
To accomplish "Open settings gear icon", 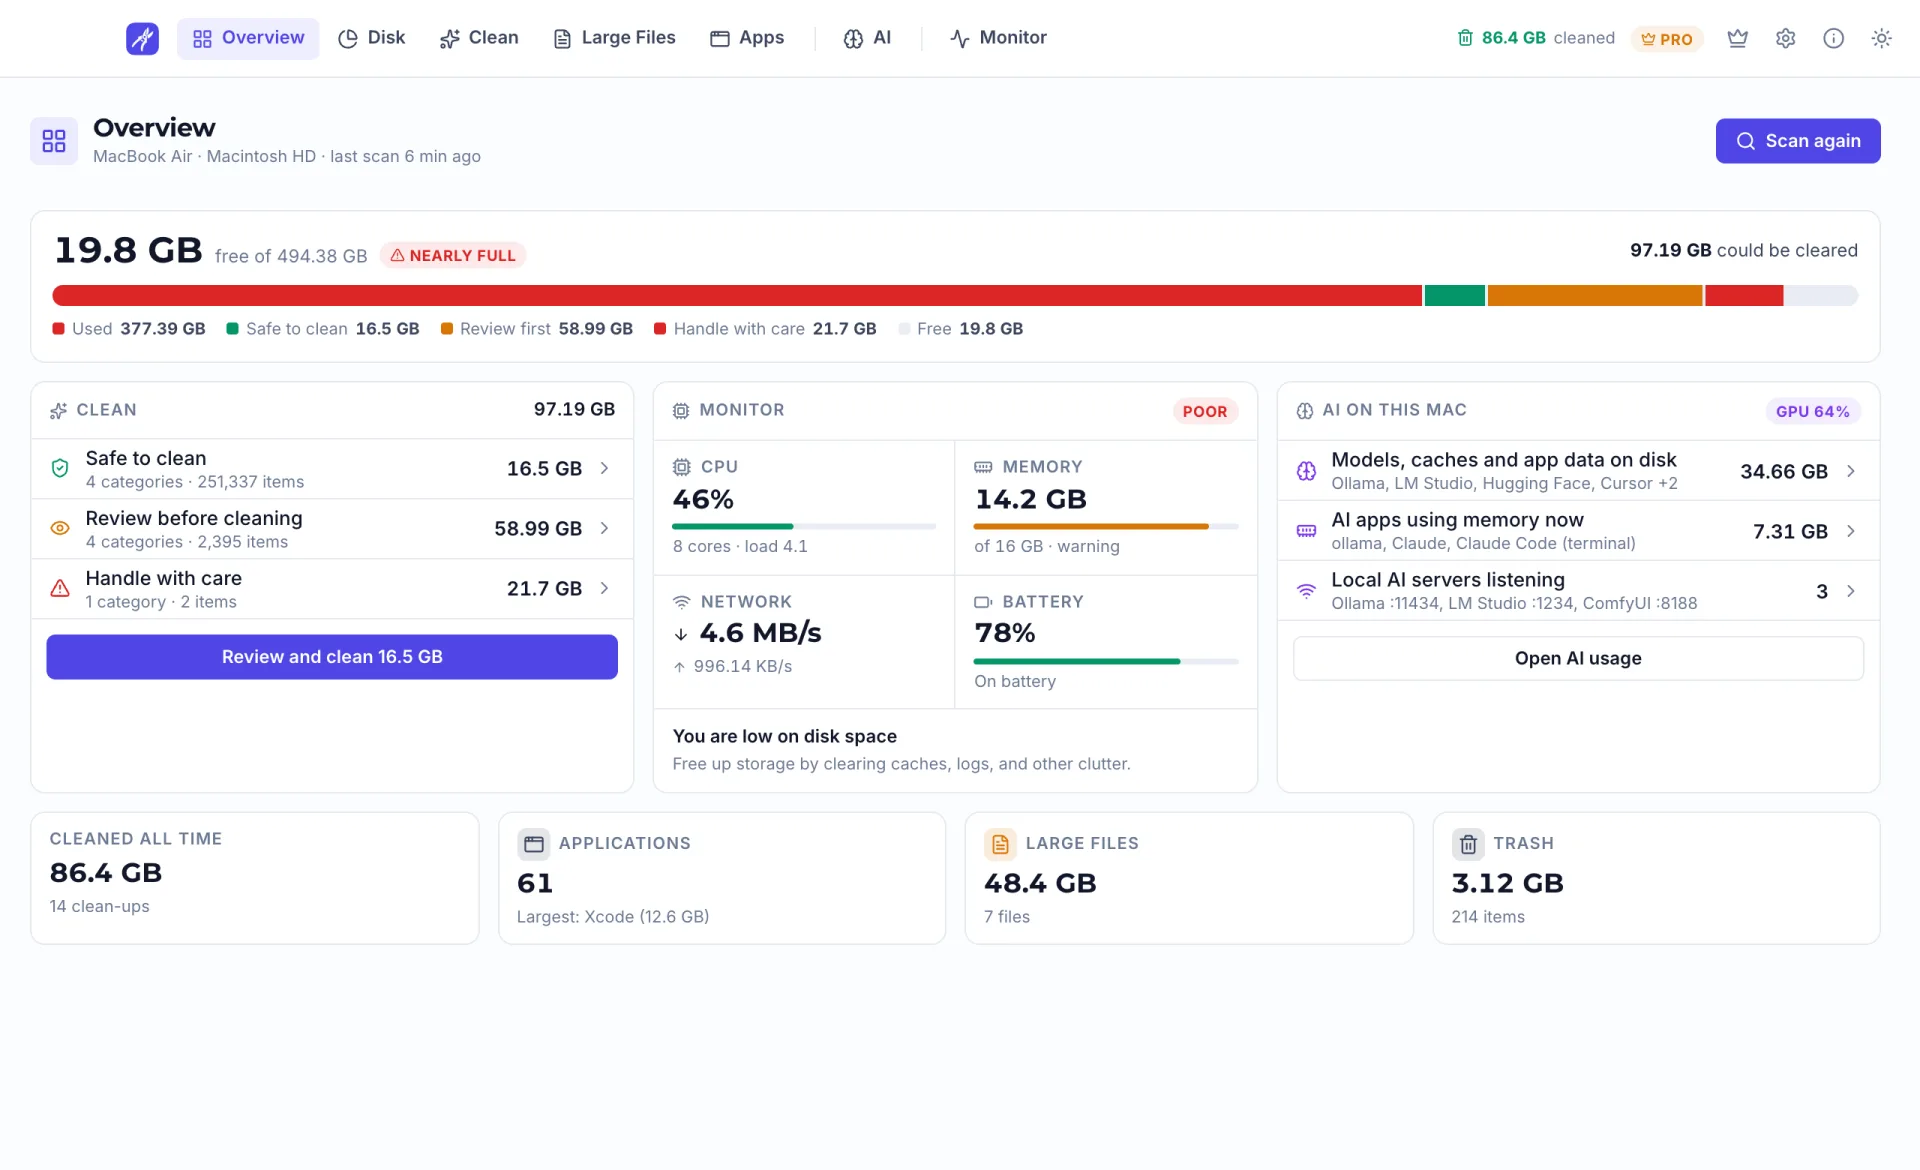I will 1785,38.
